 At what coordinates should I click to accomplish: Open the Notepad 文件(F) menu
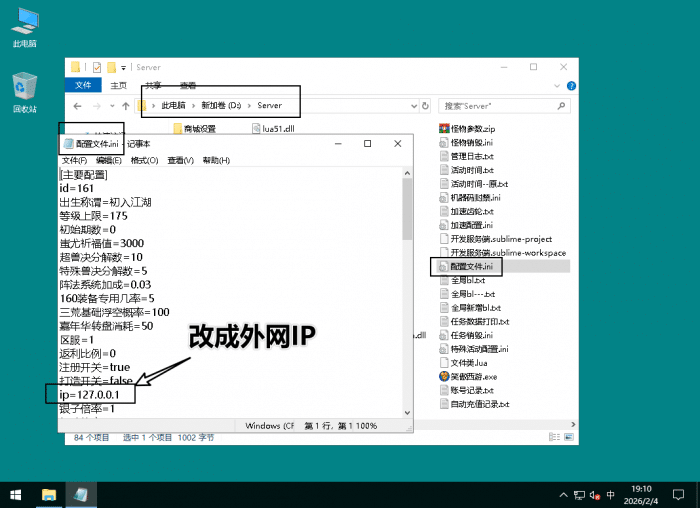click(x=74, y=160)
